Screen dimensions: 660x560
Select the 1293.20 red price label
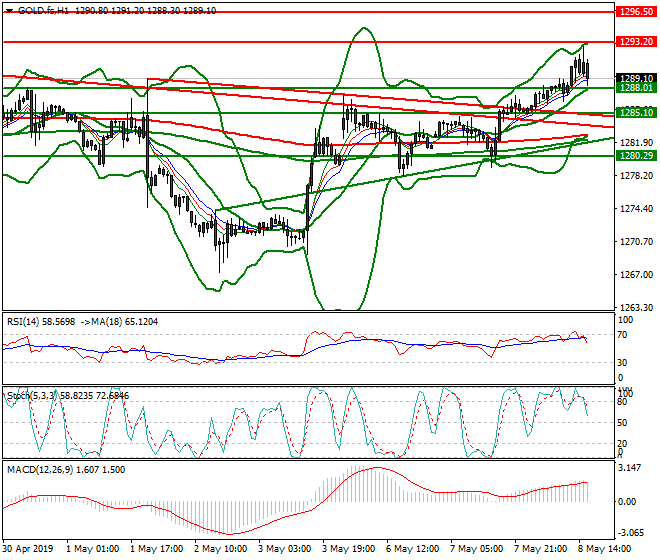point(636,42)
